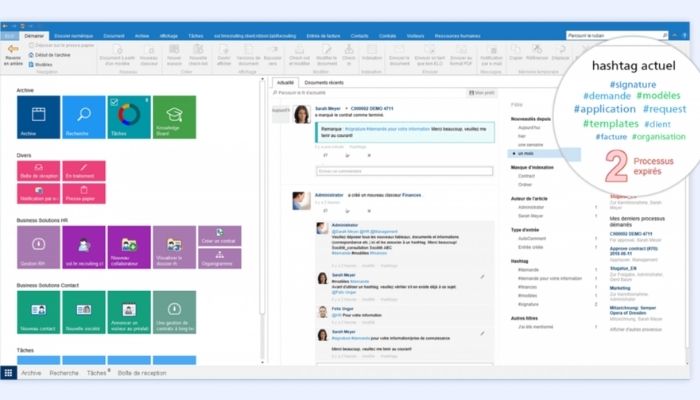Click Boîte de réception in bottom bar
Image resolution: width=700 pixels, height=400 pixels.
point(142,373)
